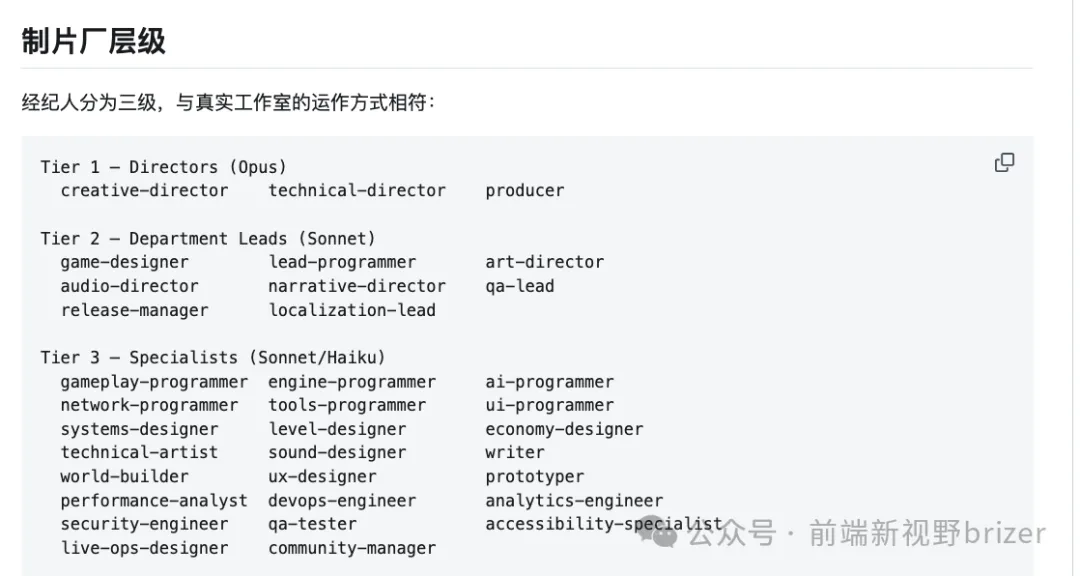Click the art-director entry
Image resolution: width=1080 pixels, height=576 pixels.
(544, 263)
